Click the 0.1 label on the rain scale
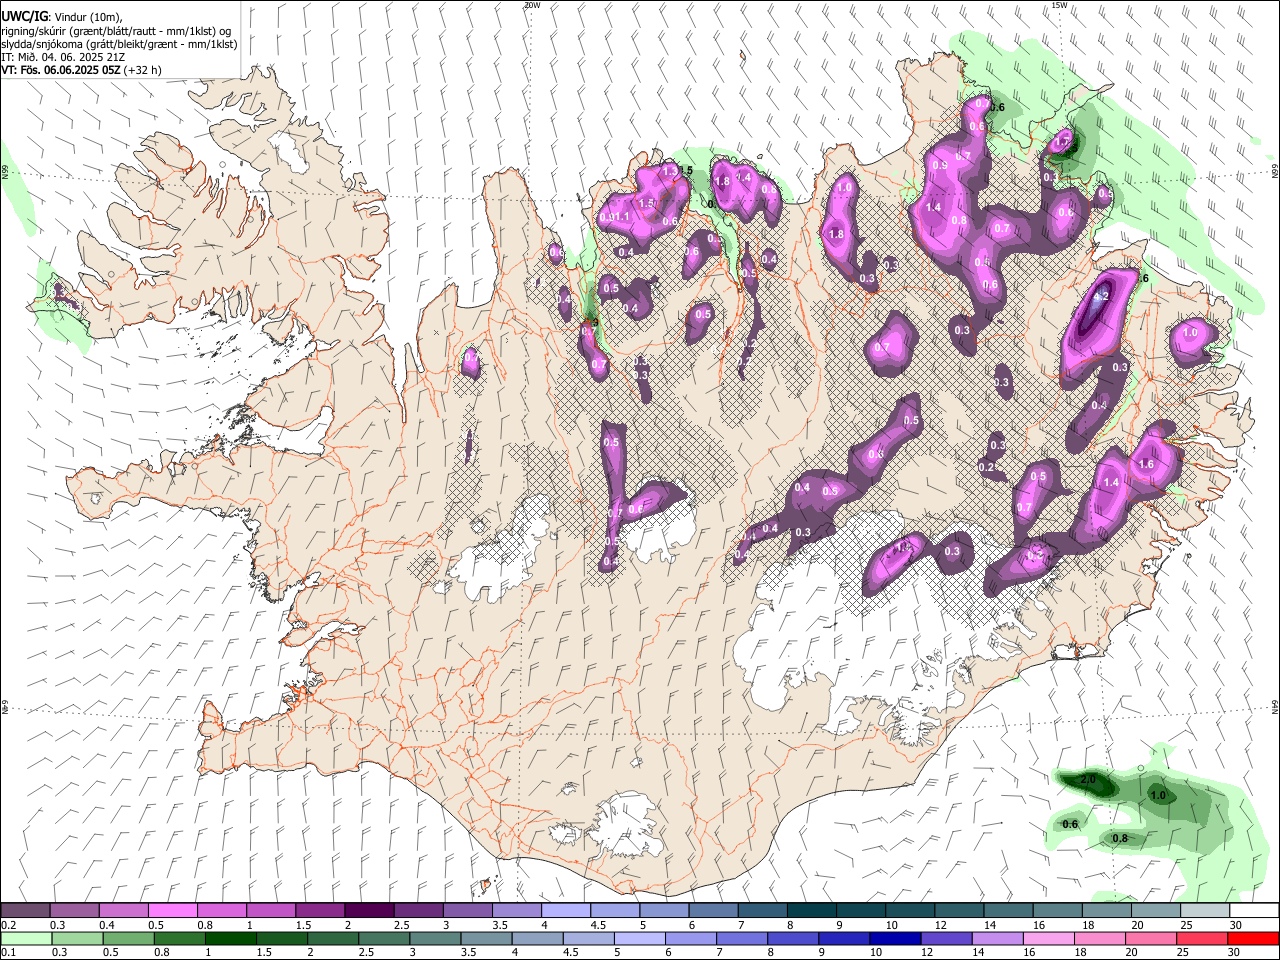1280x960 pixels. pyautogui.click(x=8, y=953)
